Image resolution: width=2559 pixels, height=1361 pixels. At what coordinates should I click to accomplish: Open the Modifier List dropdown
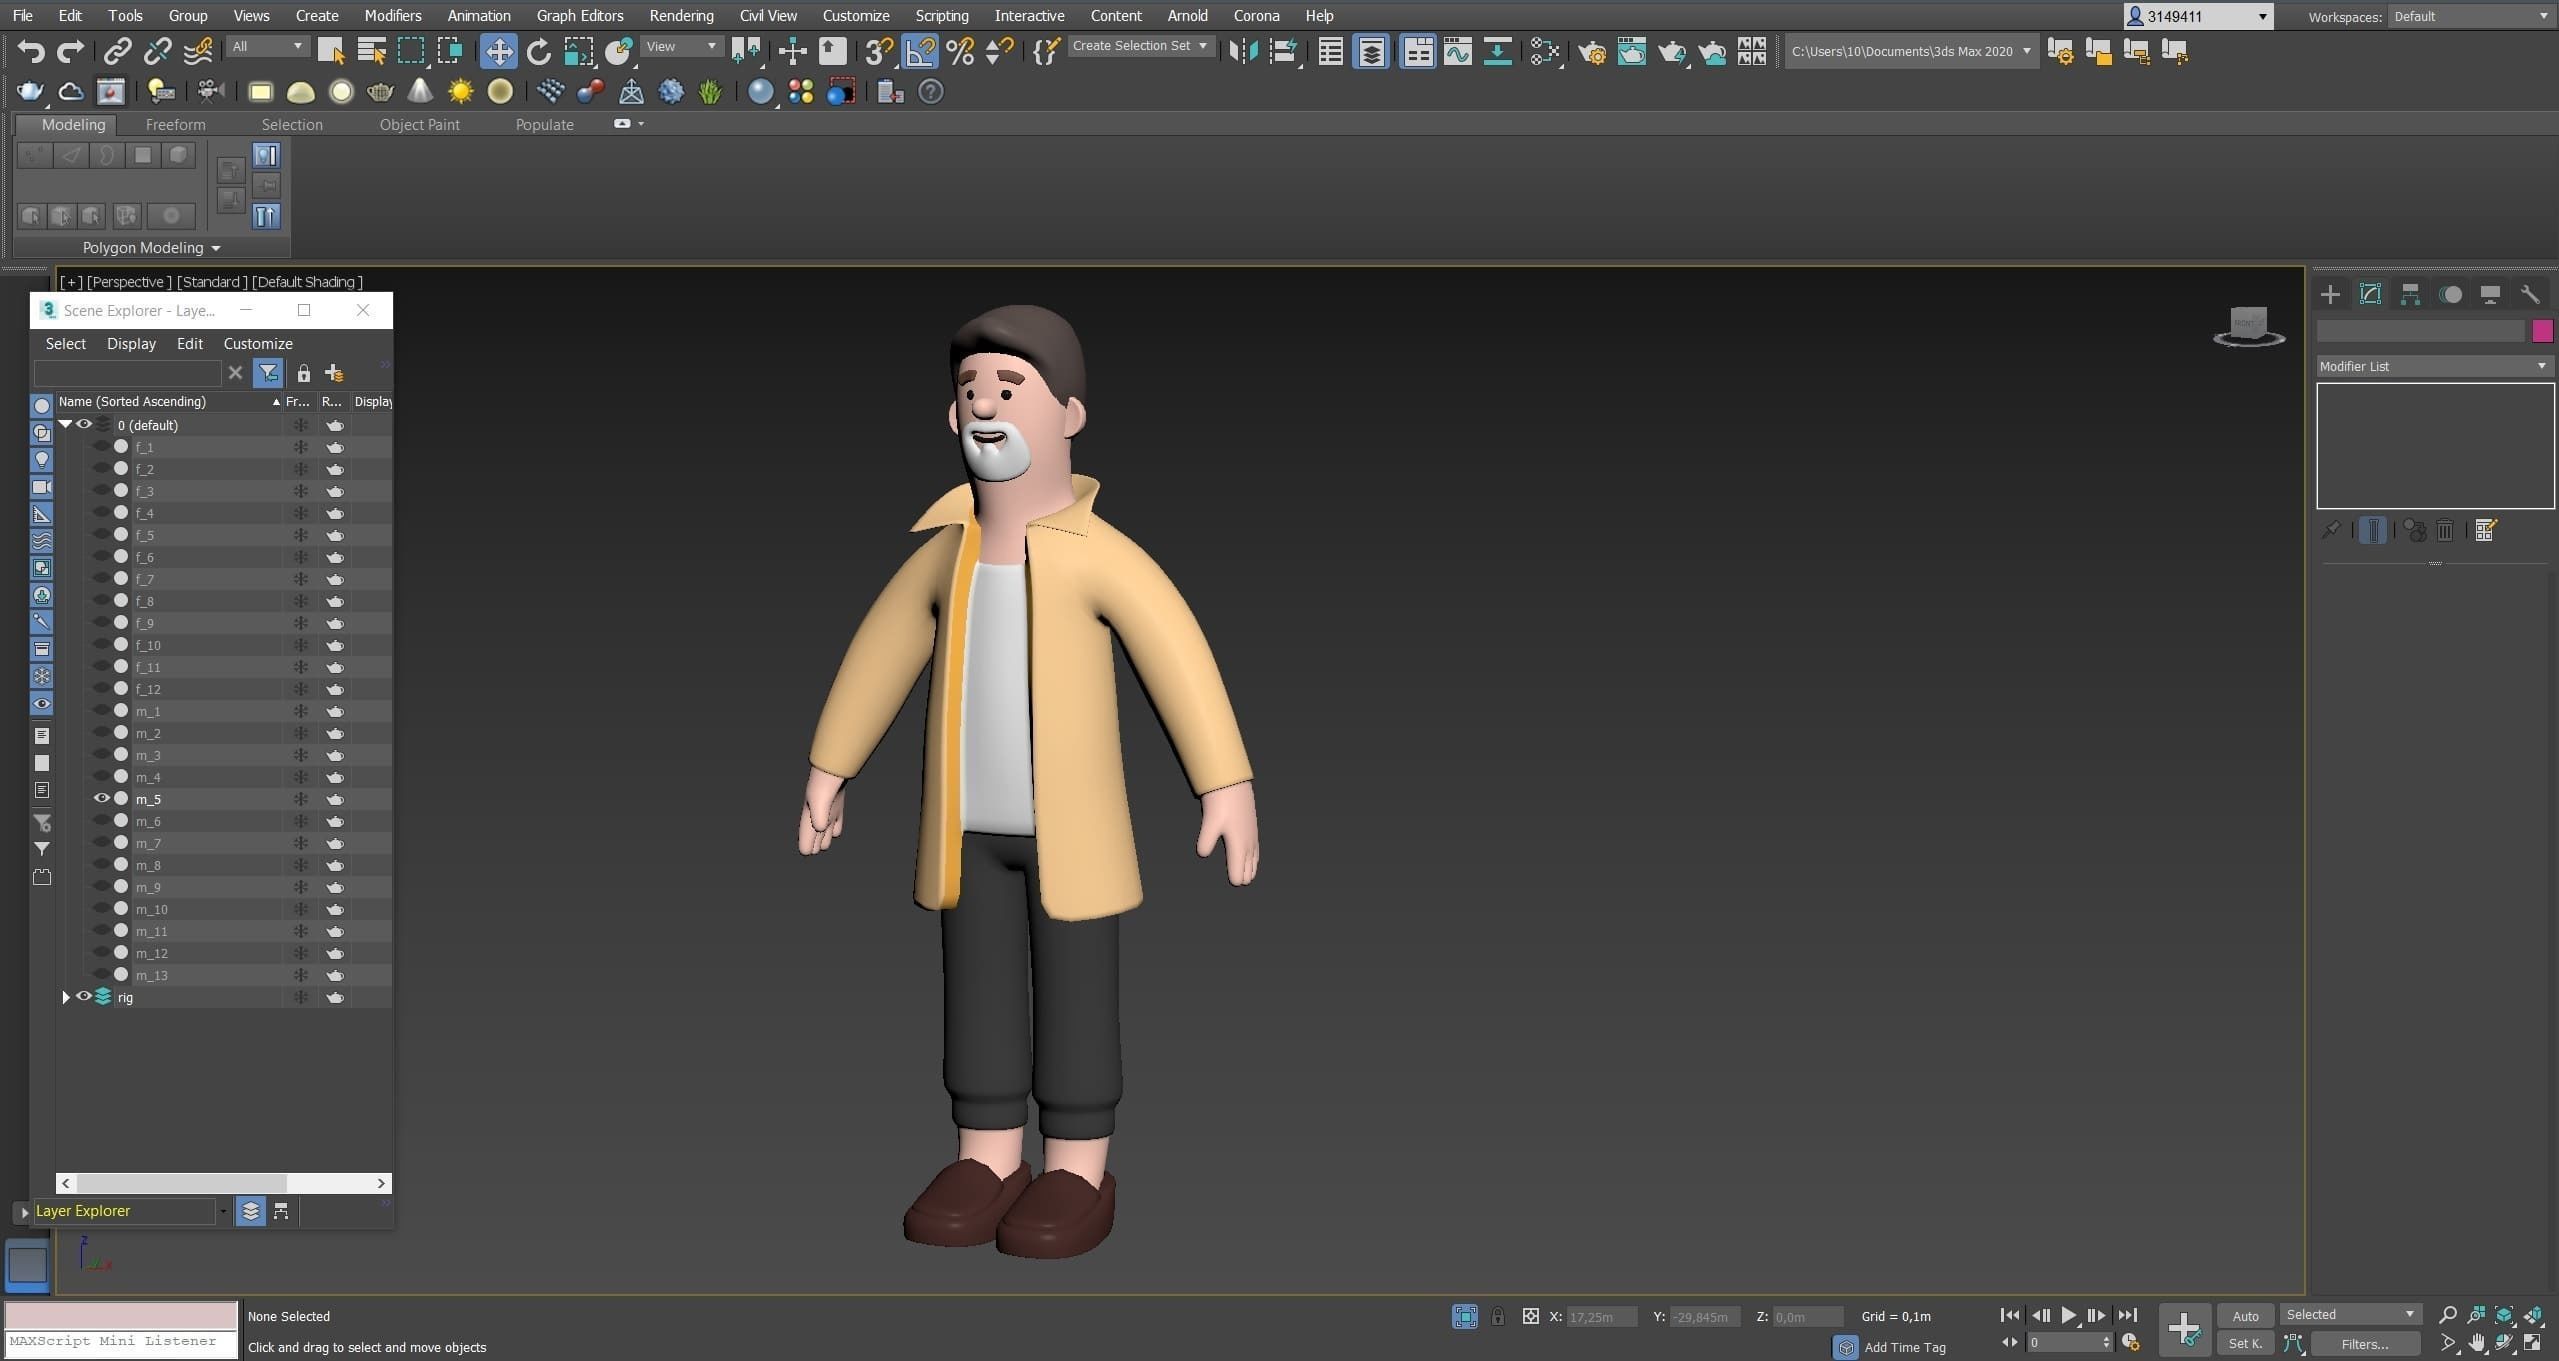2434,366
